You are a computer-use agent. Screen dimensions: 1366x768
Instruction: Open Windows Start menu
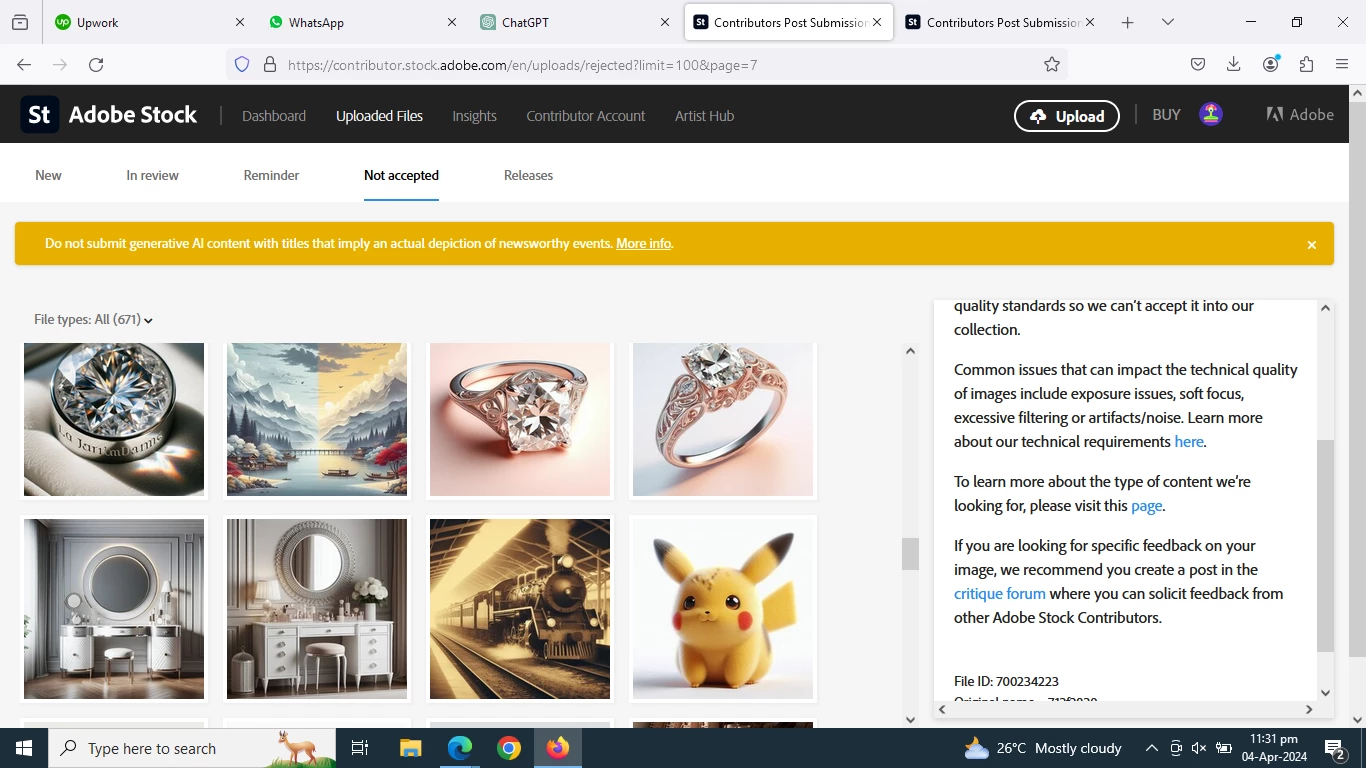pyautogui.click(x=24, y=748)
